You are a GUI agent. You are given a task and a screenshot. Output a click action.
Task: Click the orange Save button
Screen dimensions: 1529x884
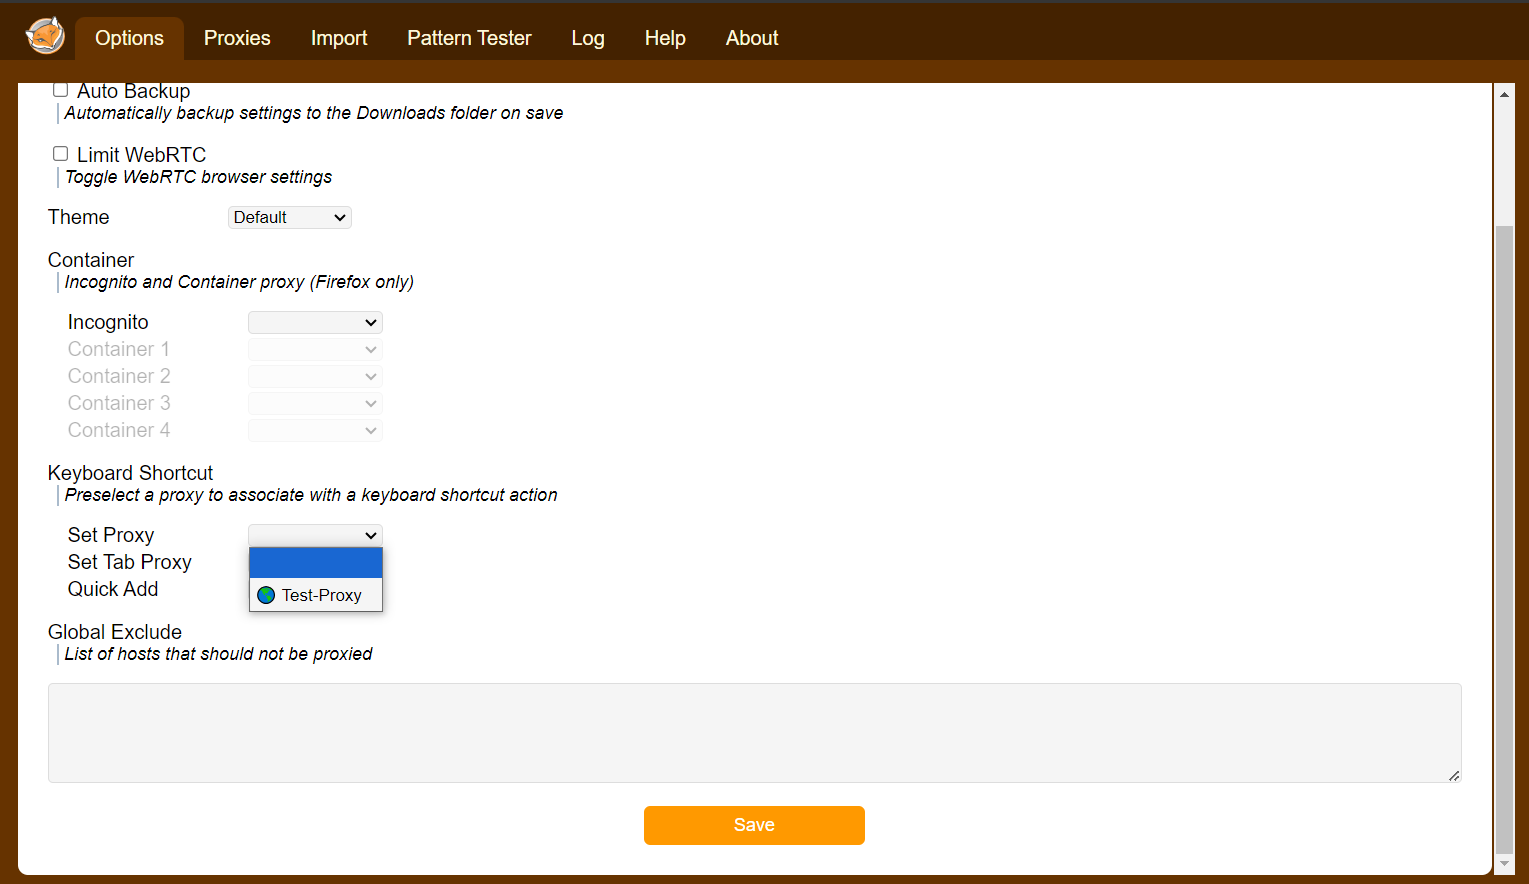point(754,825)
